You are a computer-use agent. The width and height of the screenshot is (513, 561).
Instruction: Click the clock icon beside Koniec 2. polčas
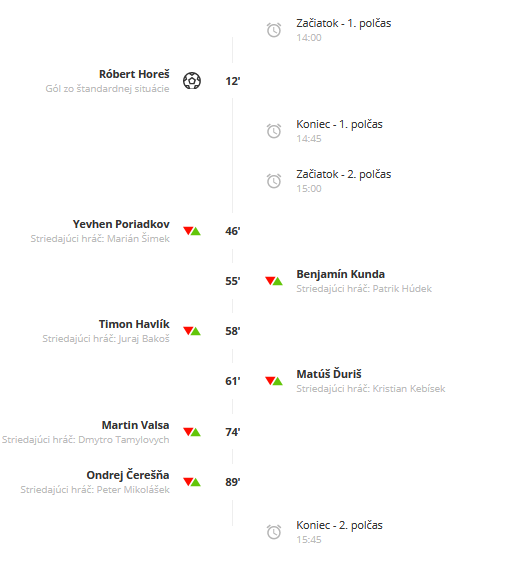coord(274,532)
